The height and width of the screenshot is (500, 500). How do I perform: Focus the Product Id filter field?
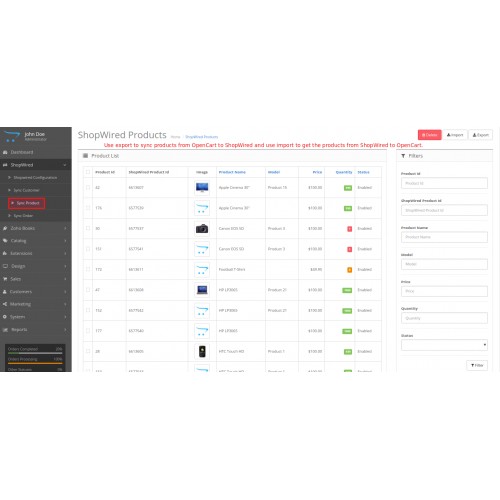444,183
